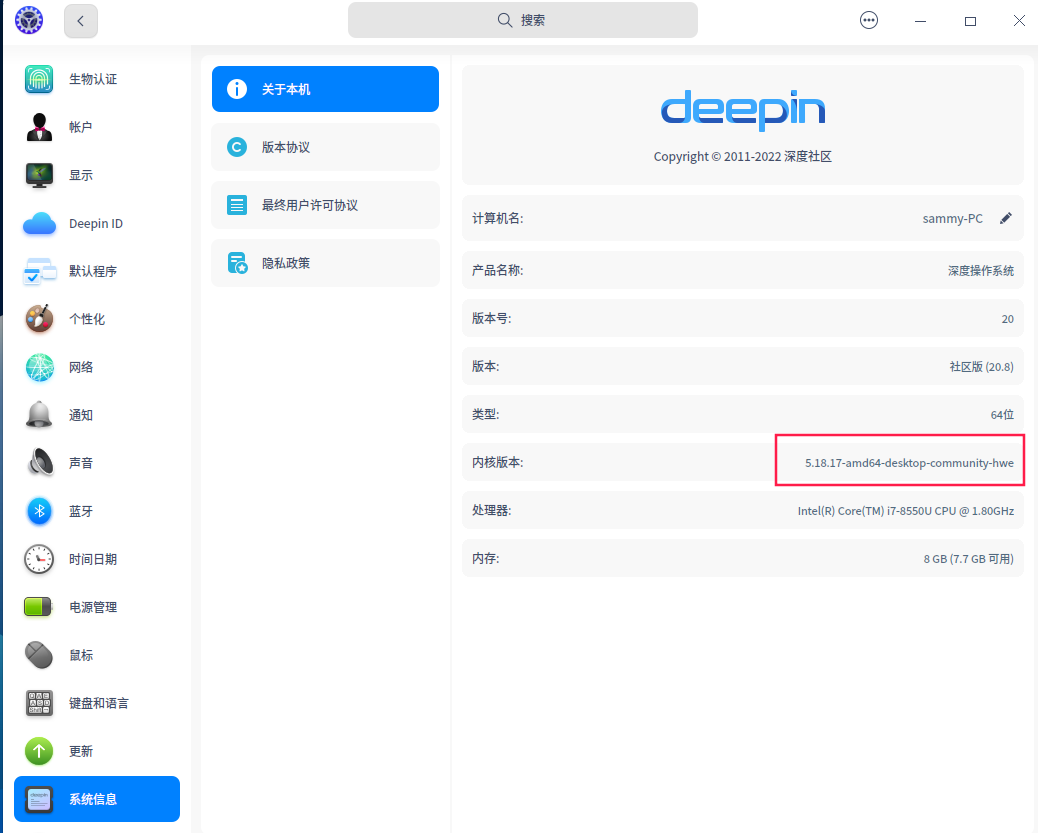Viewport: 1038px width, 833px height.
Task: Click the 内存 label
Action: click(x=486, y=558)
